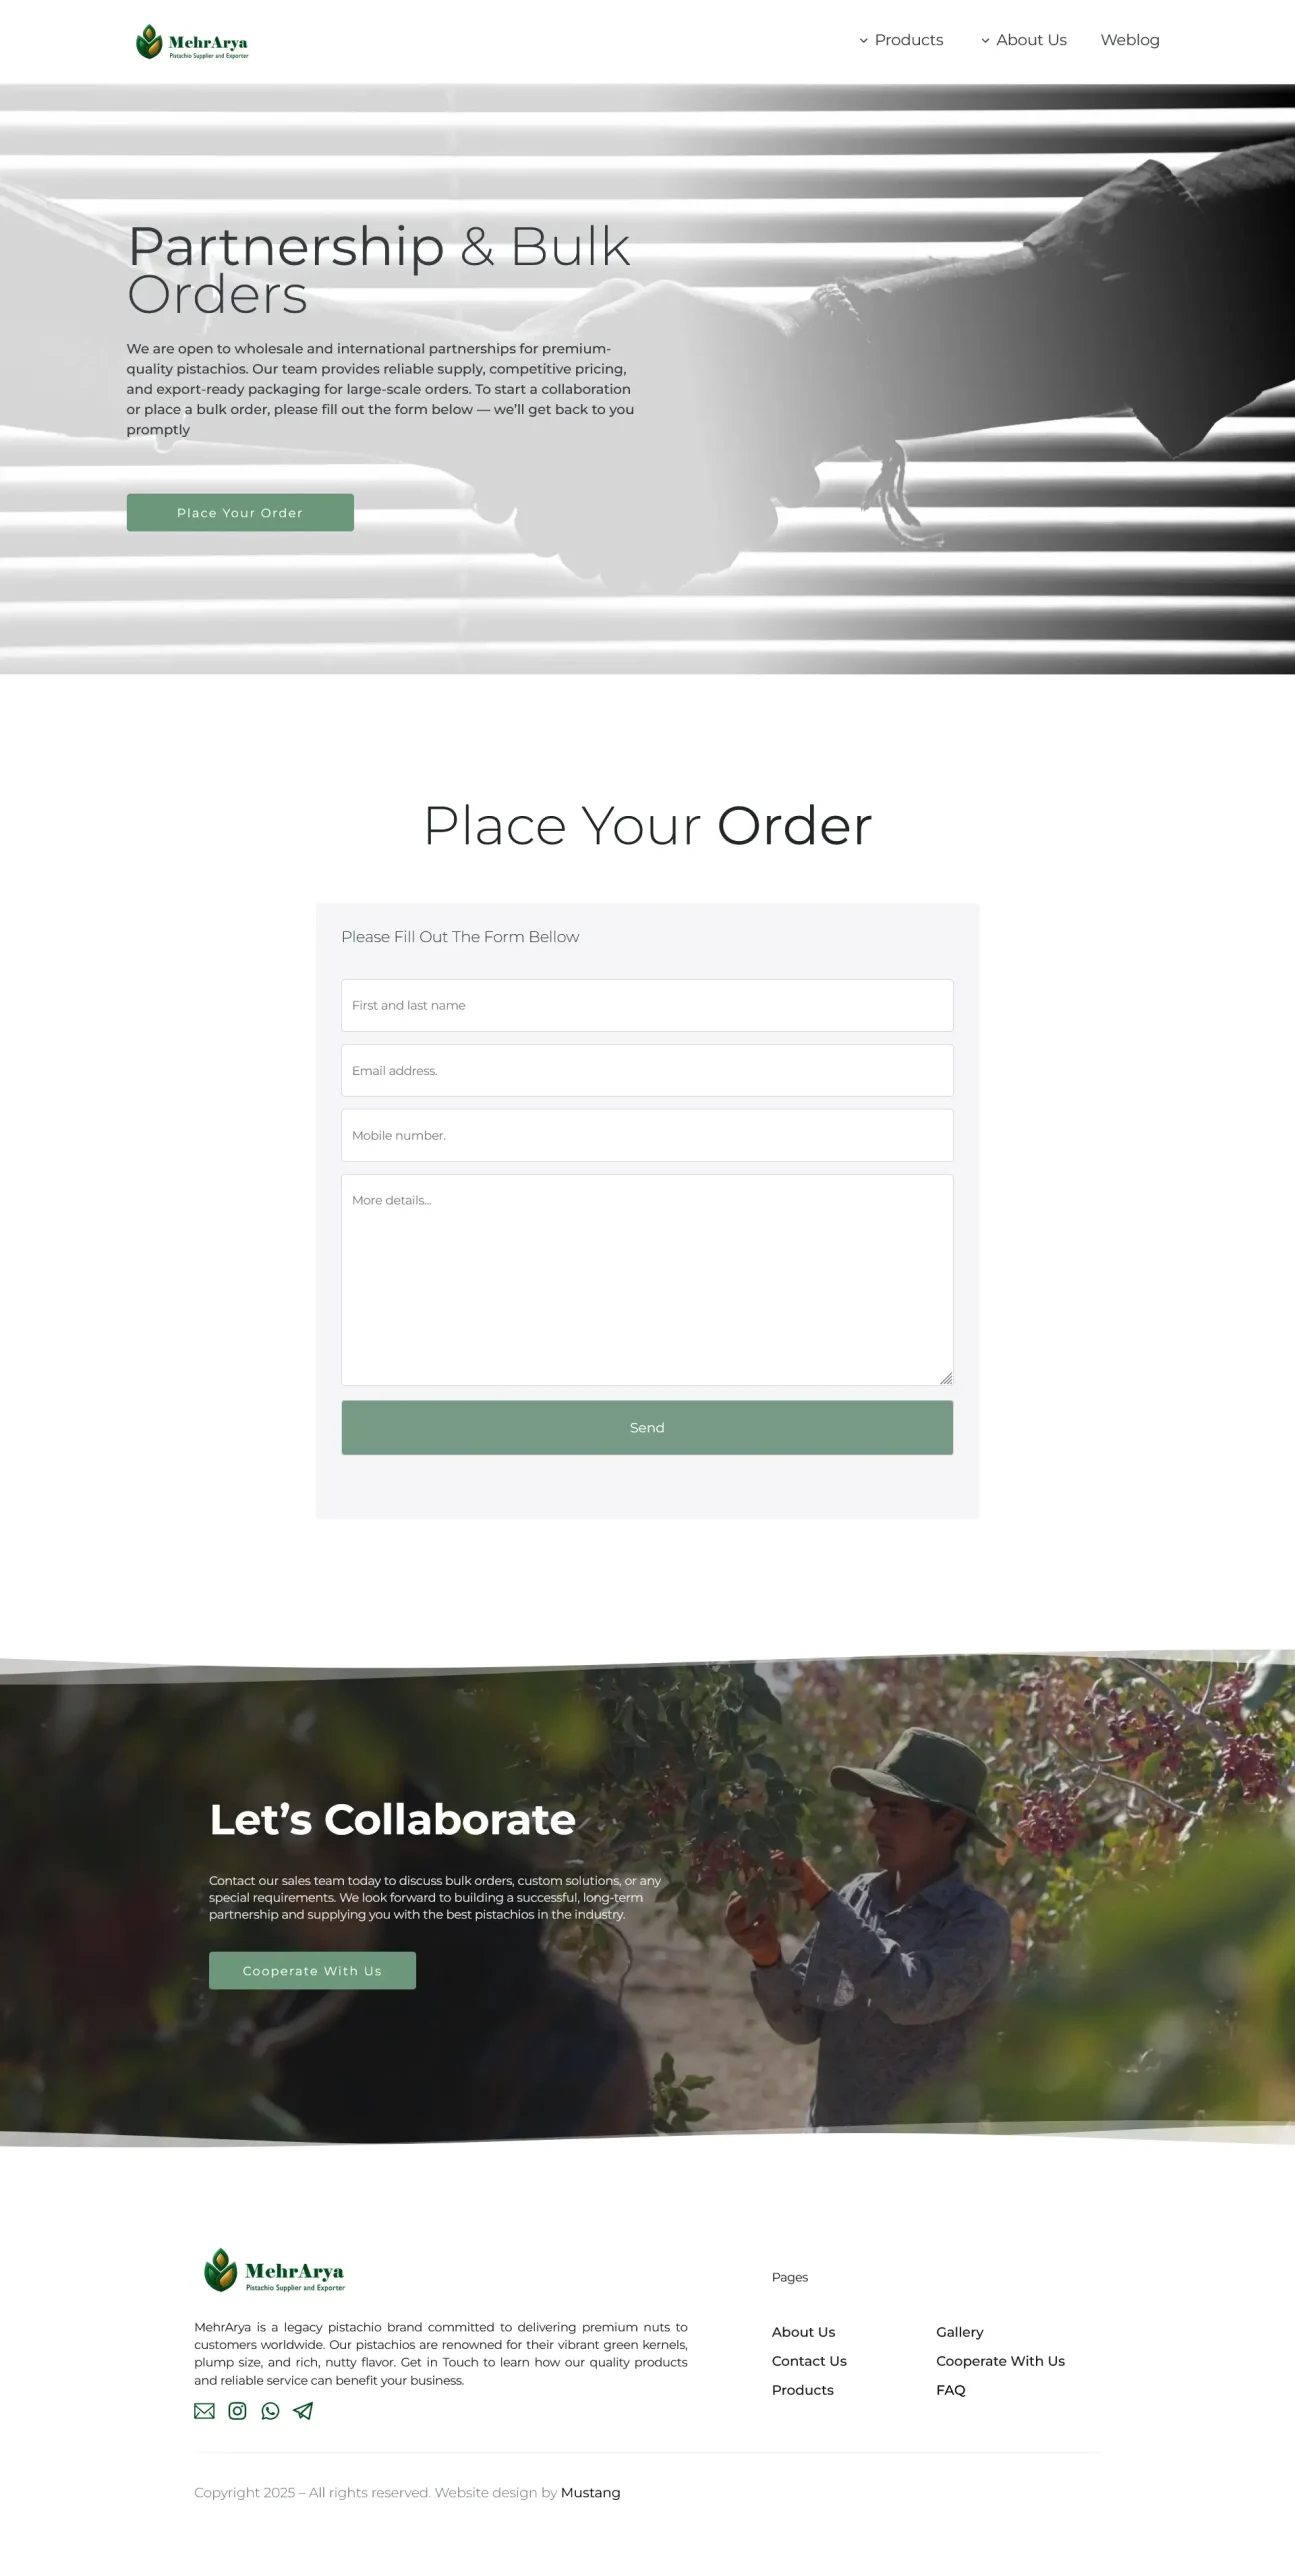Focus the First and last name field

(647, 1006)
